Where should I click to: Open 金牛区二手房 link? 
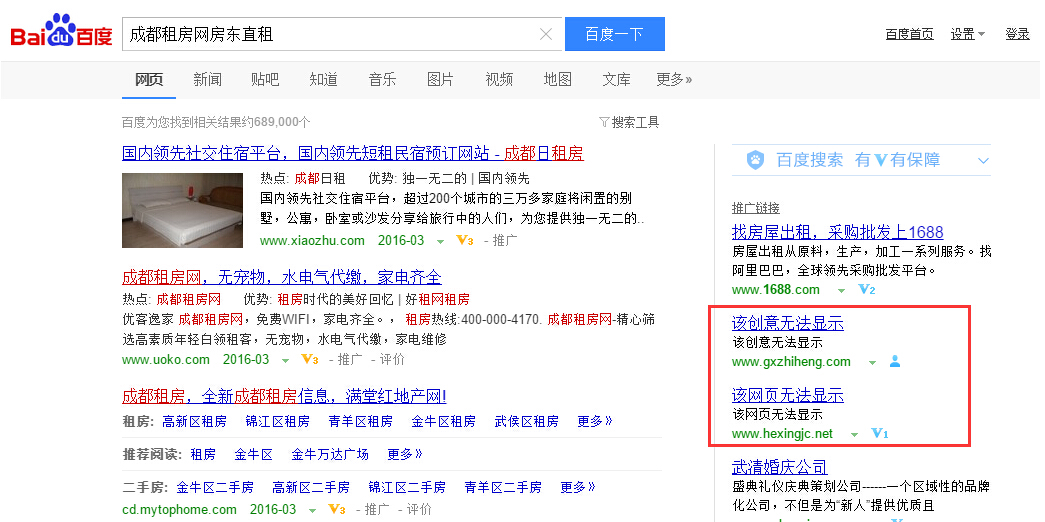tap(215, 487)
